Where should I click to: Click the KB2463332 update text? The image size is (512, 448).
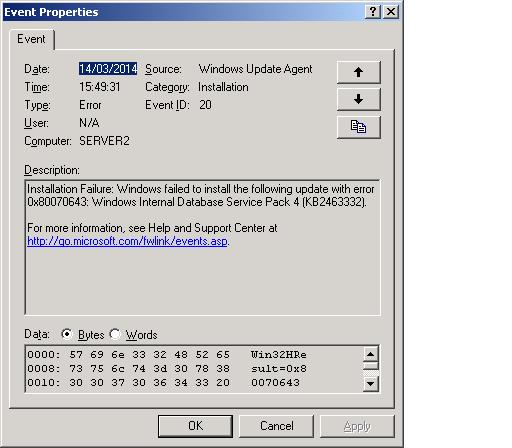[x=334, y=202]
